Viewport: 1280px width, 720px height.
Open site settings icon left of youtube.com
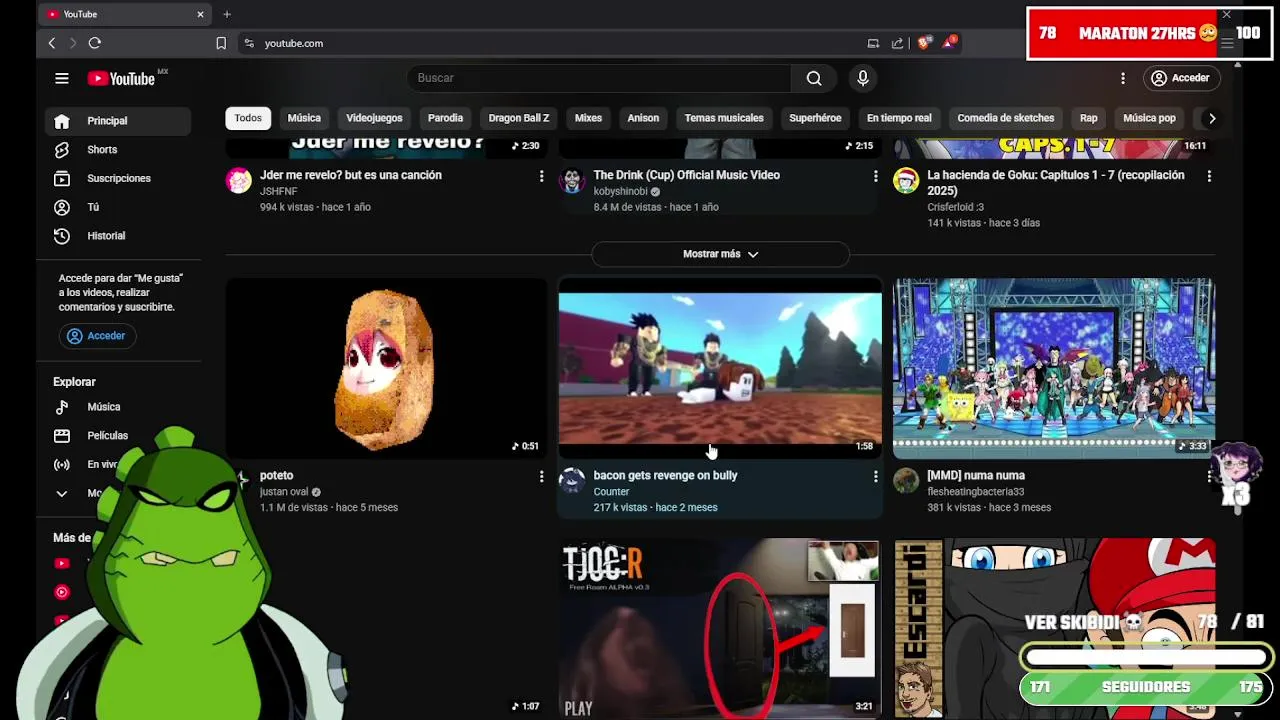tap(249, 43)
